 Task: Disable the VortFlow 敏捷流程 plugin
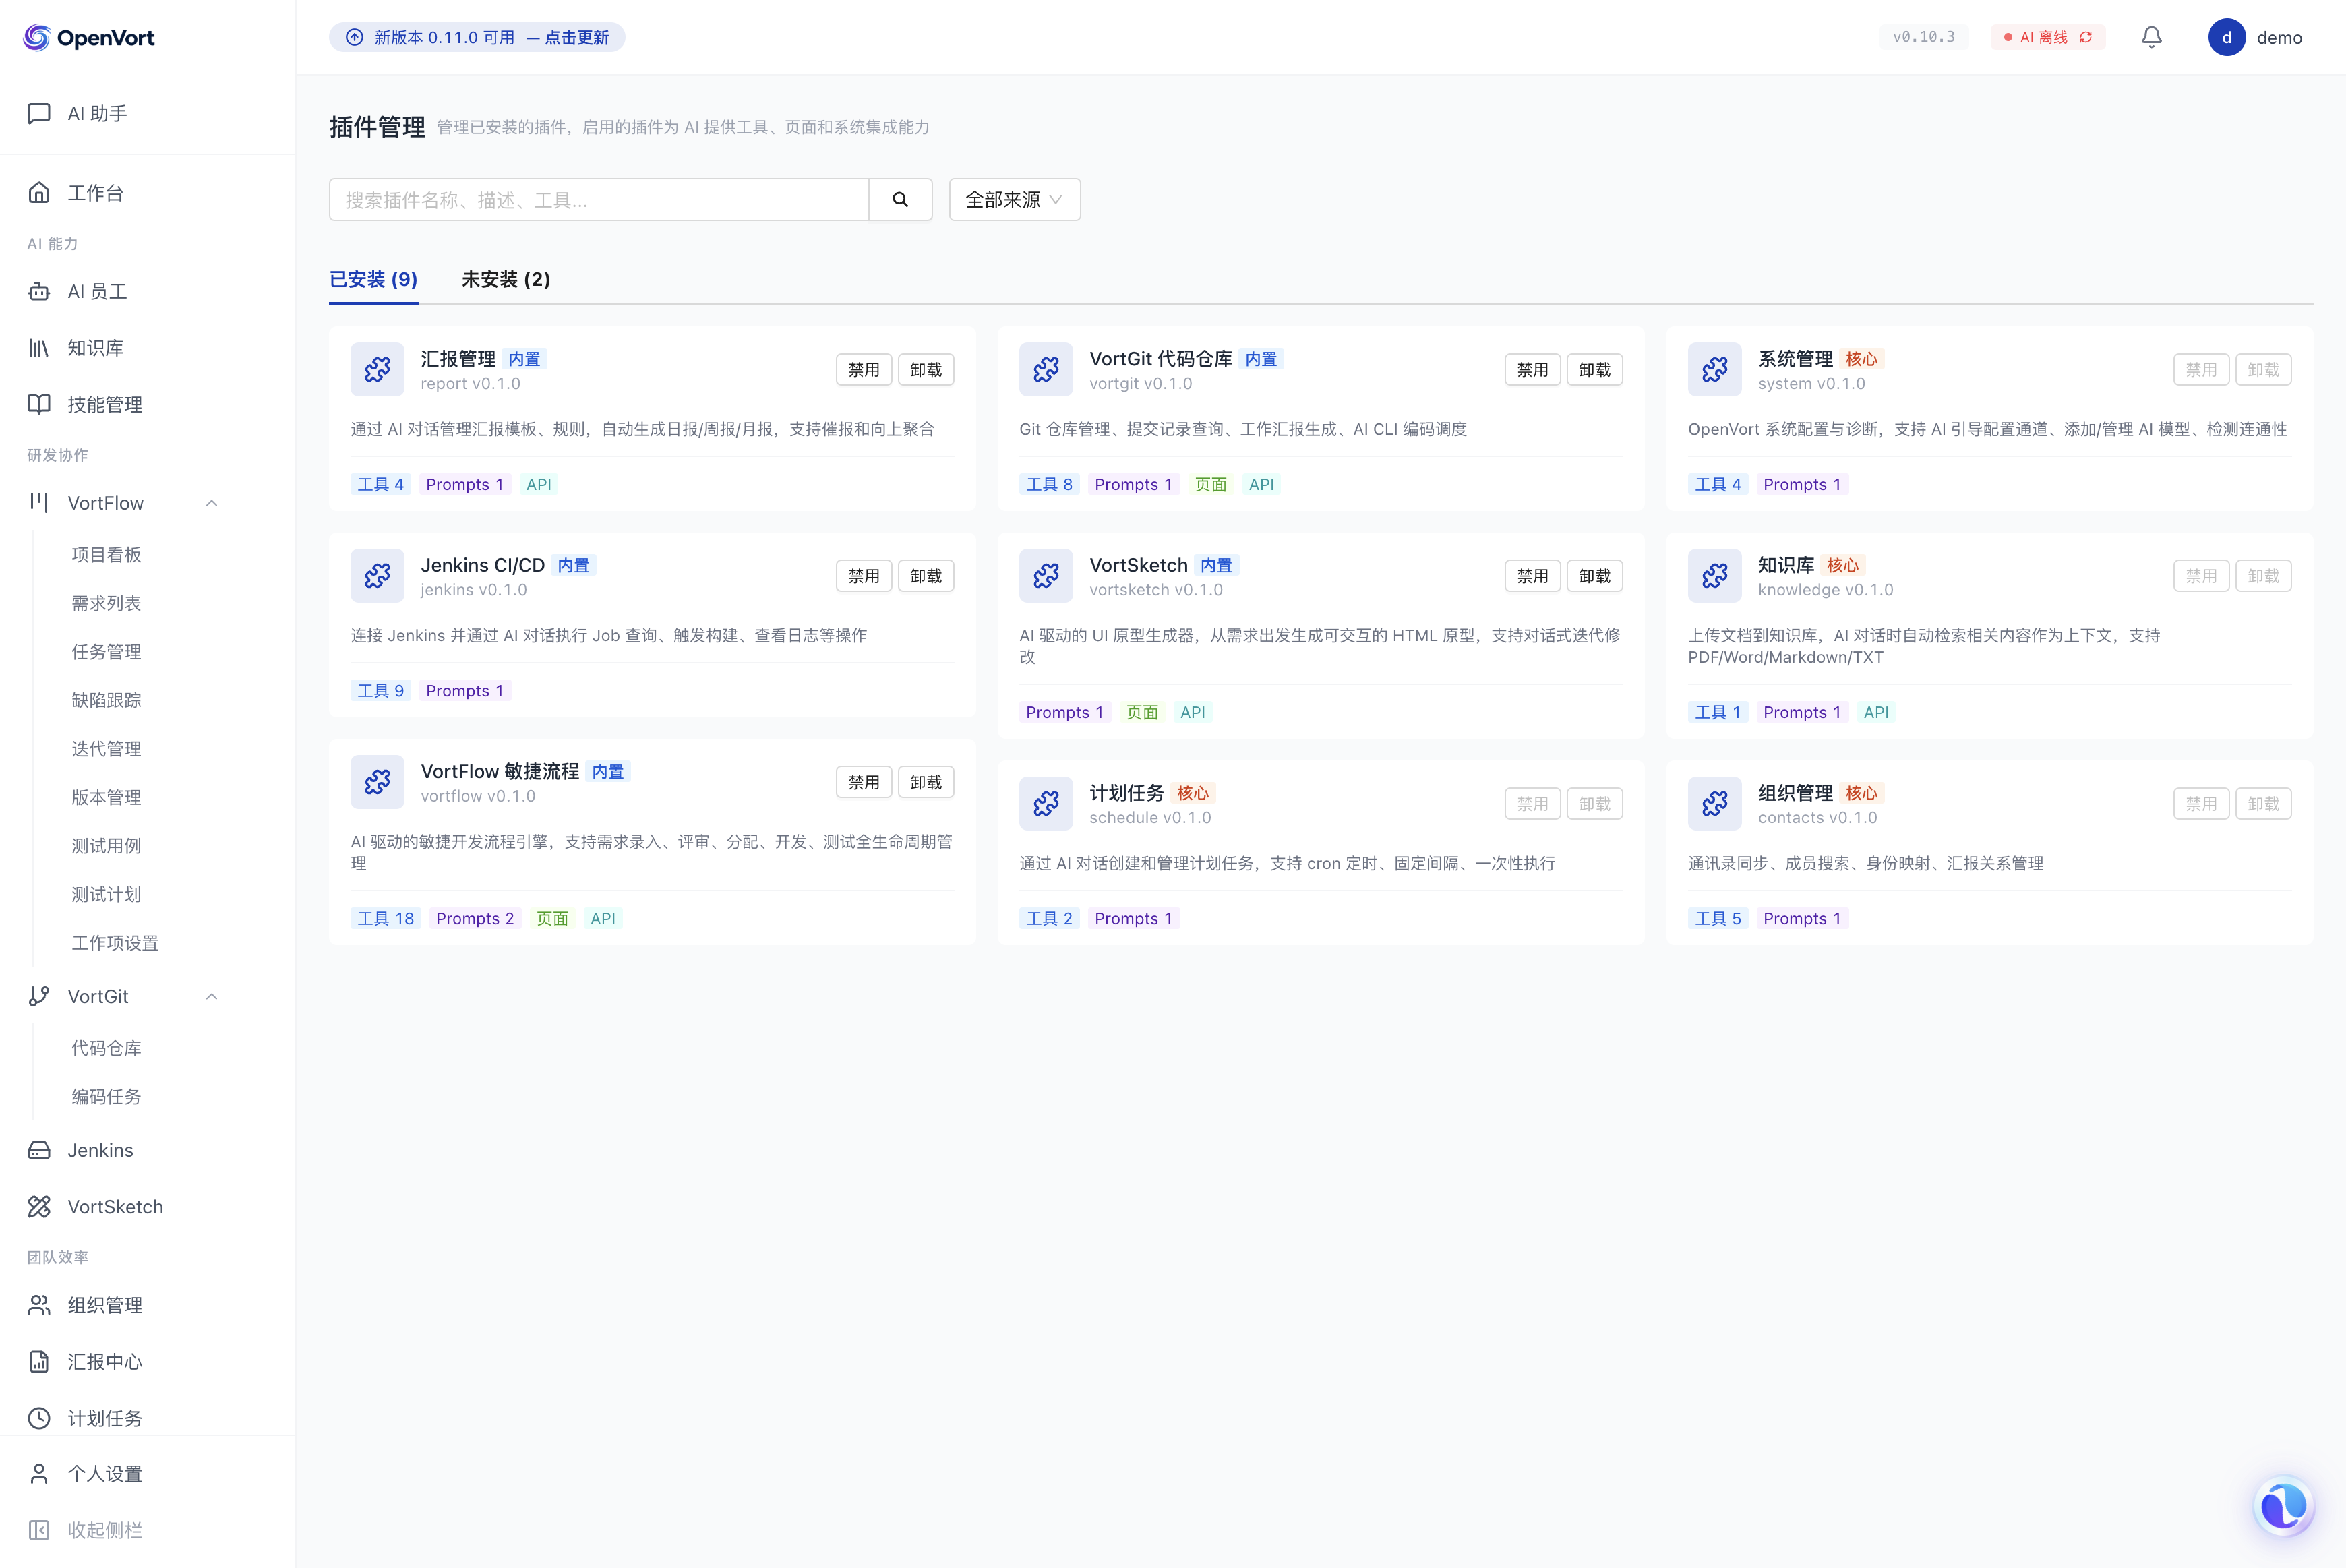click(x=864, y=782)
